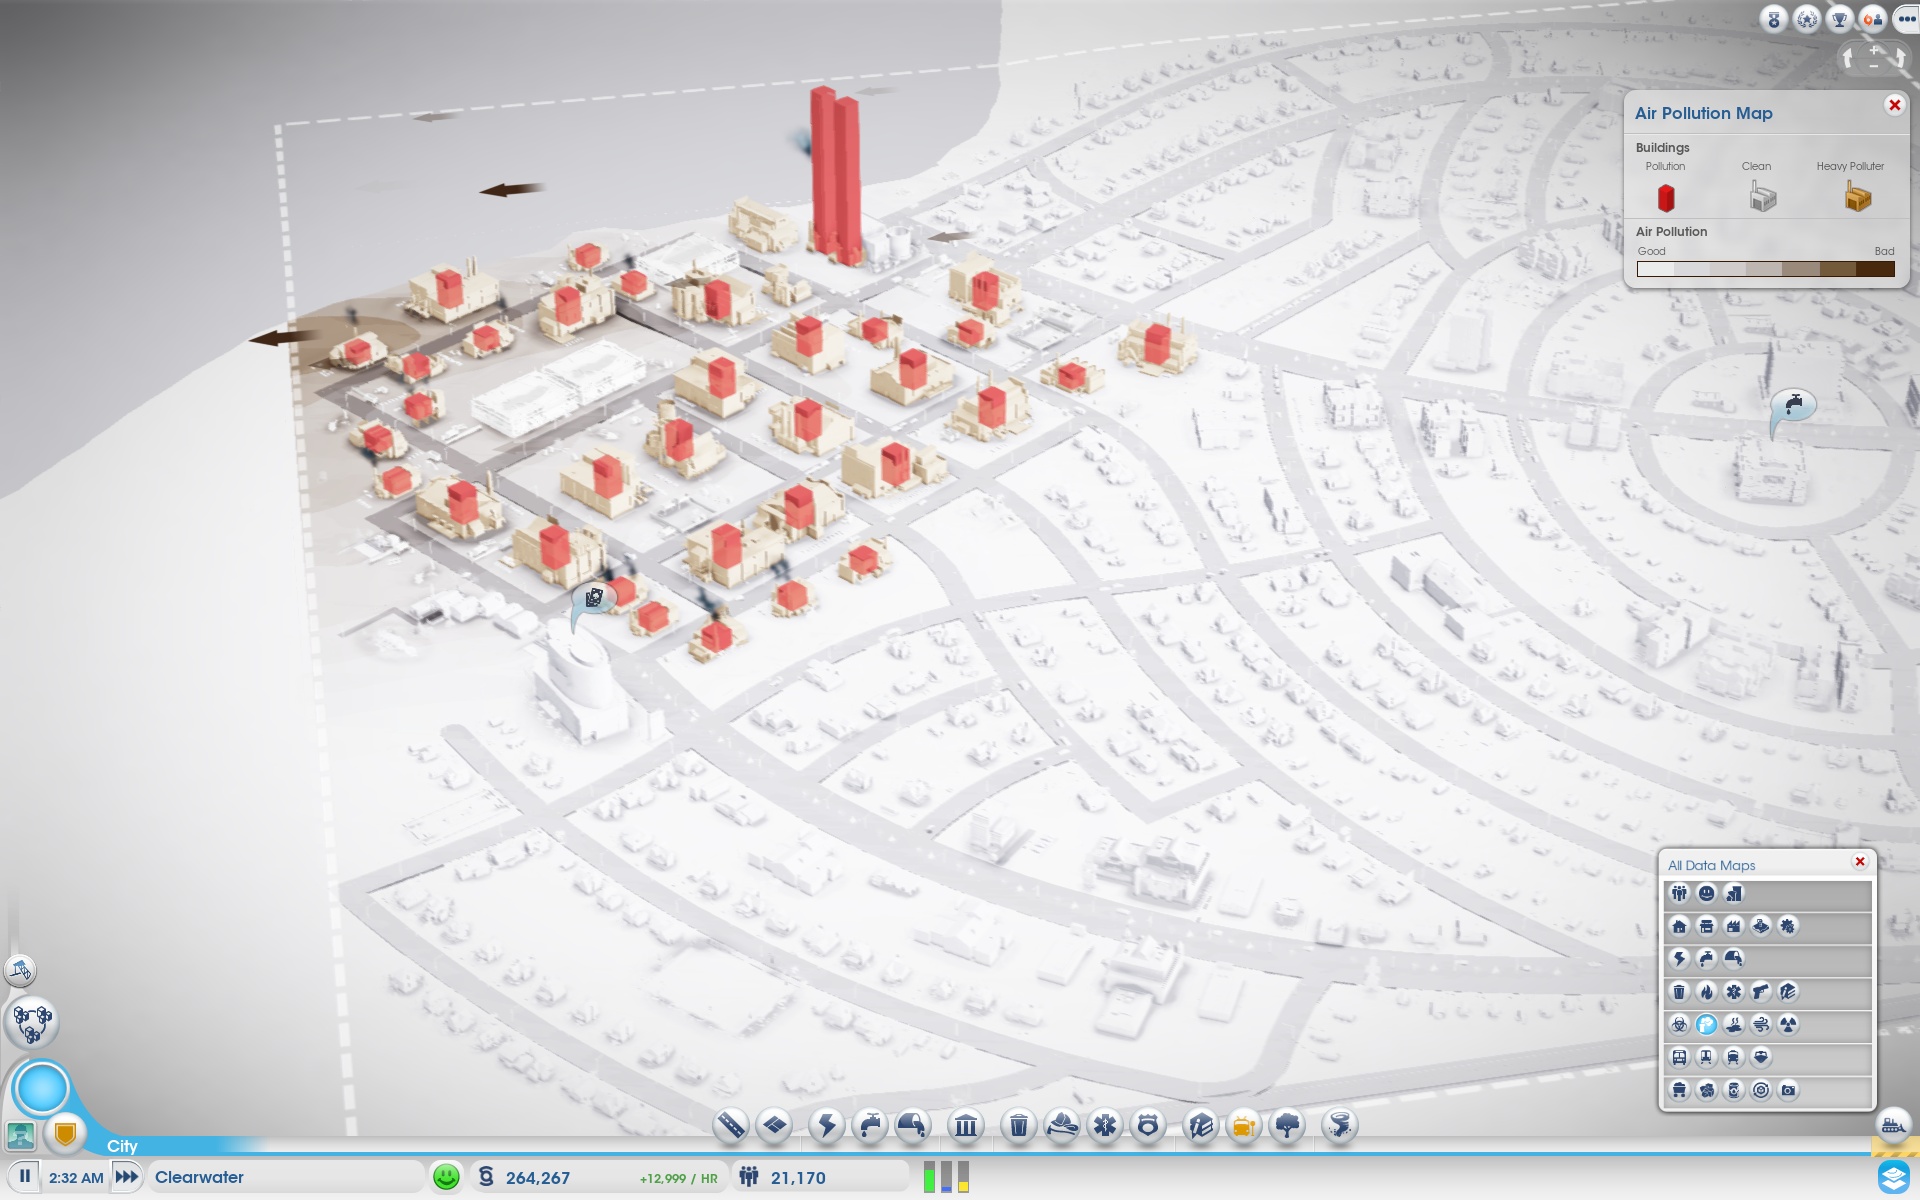
Task: Show the Industrial data map
Action: tap(1734, 926)
